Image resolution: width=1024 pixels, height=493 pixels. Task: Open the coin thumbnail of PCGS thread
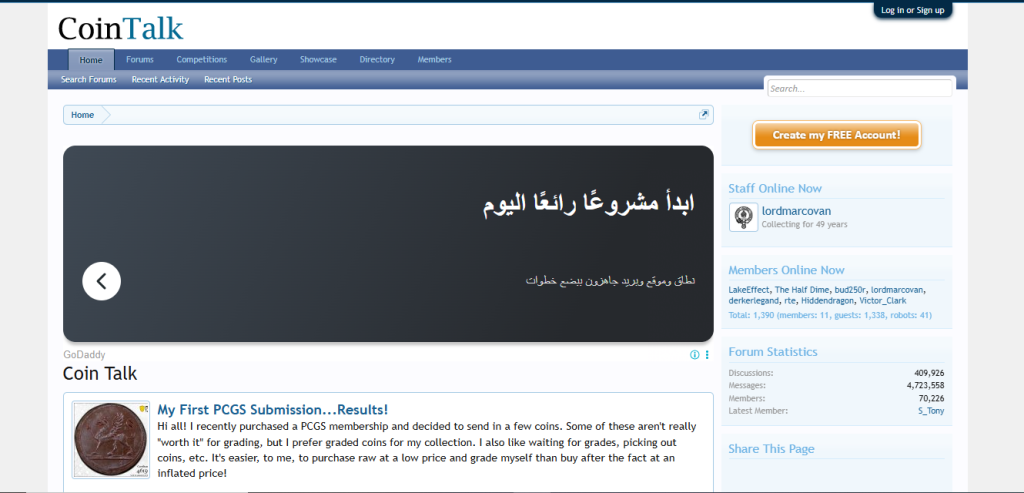click(x=111, y=439)
